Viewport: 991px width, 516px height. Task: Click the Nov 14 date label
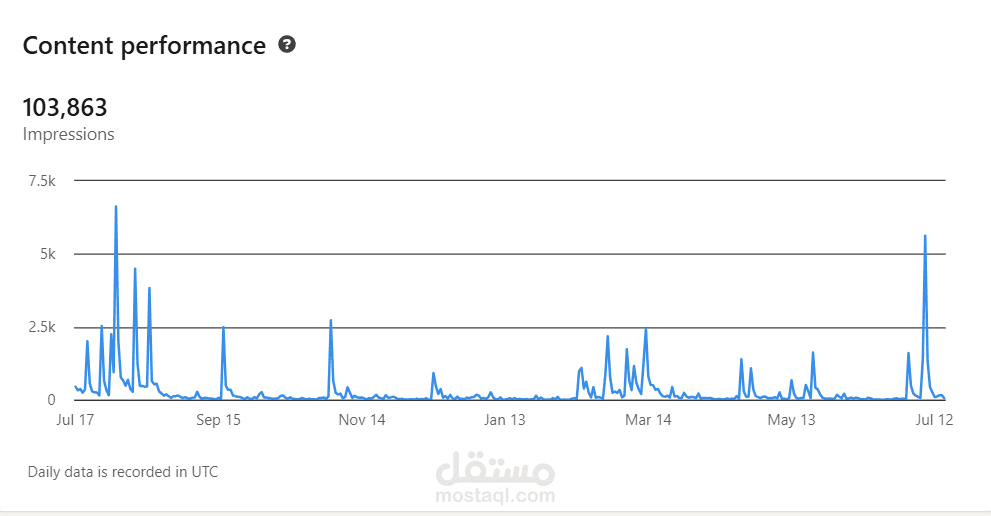pyautogui.click(x=362, y=420)
